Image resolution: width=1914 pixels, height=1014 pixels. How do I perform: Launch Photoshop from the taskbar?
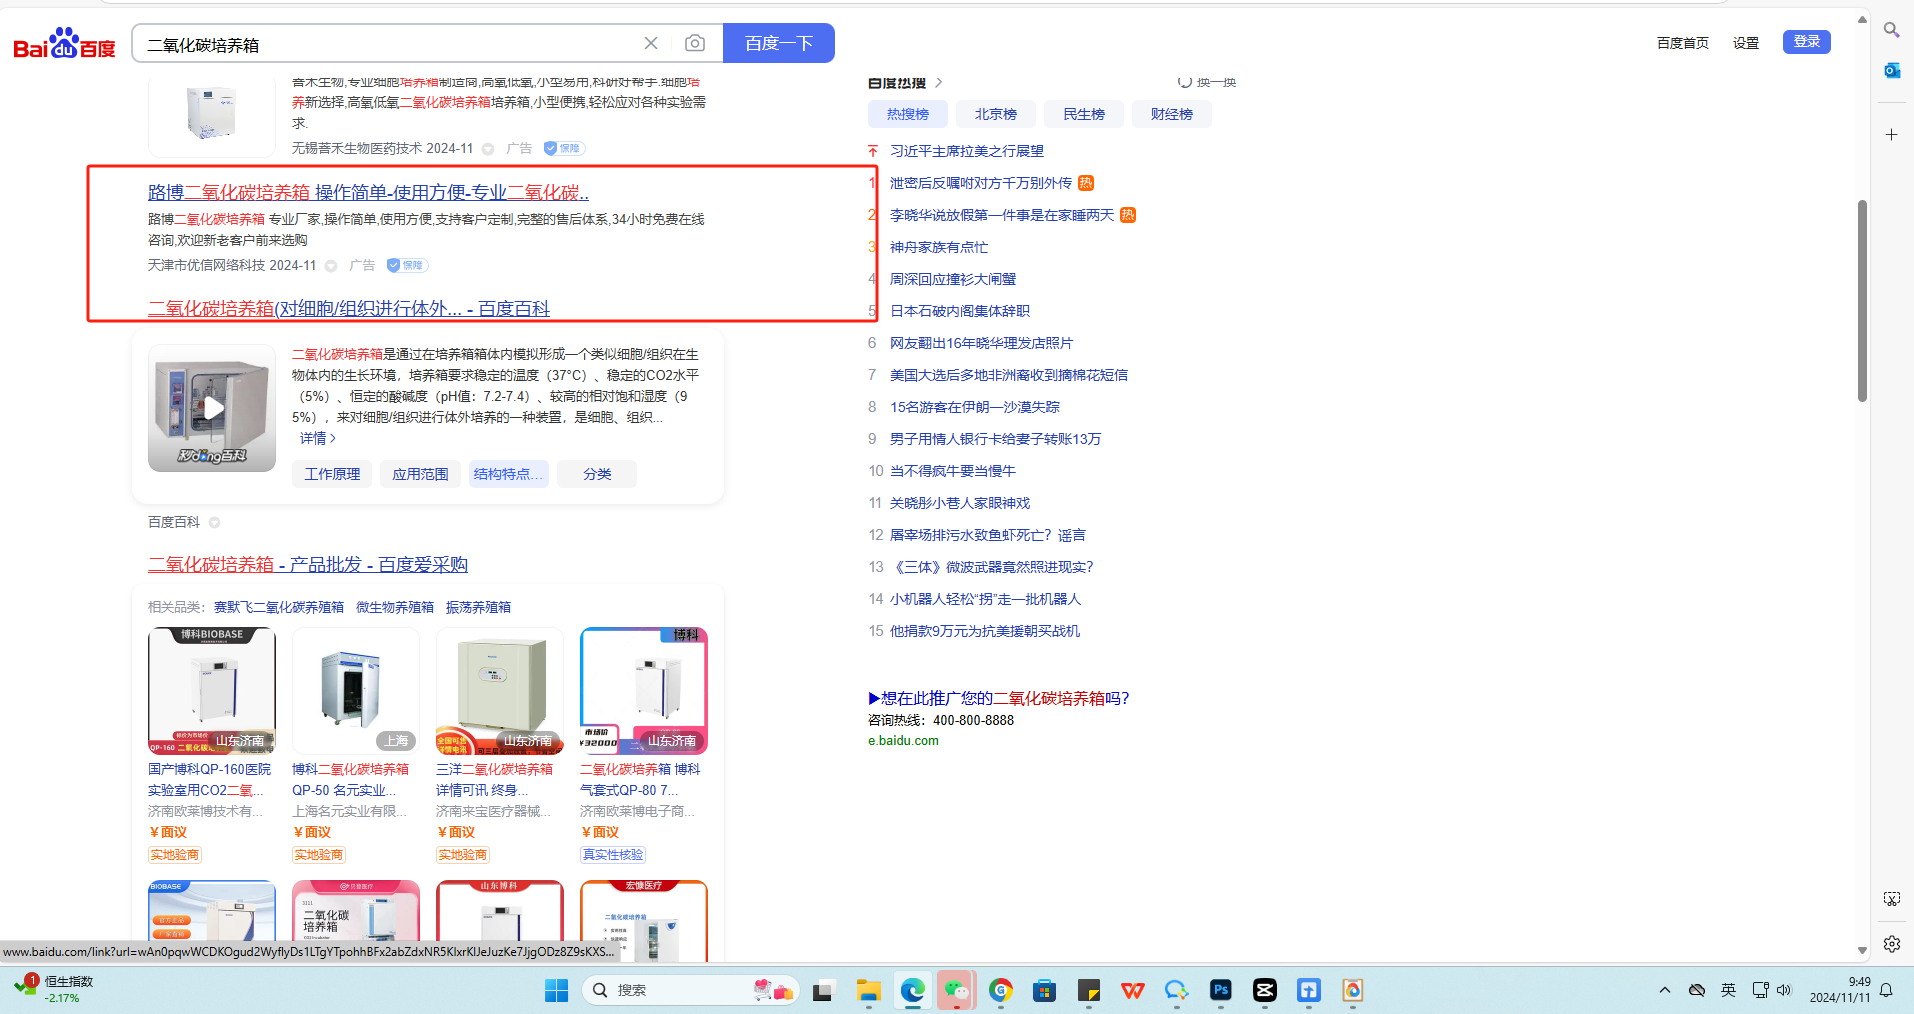point(1221,990)
